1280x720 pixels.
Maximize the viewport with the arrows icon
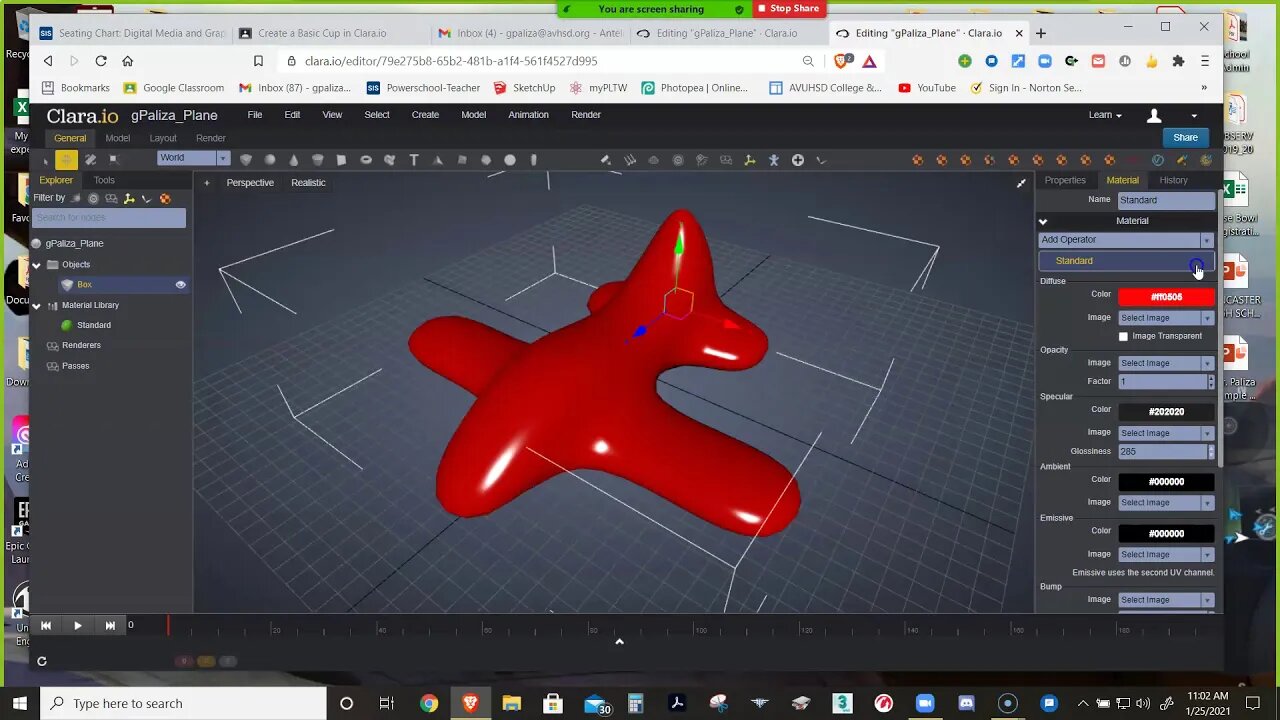click(1021, 183)
